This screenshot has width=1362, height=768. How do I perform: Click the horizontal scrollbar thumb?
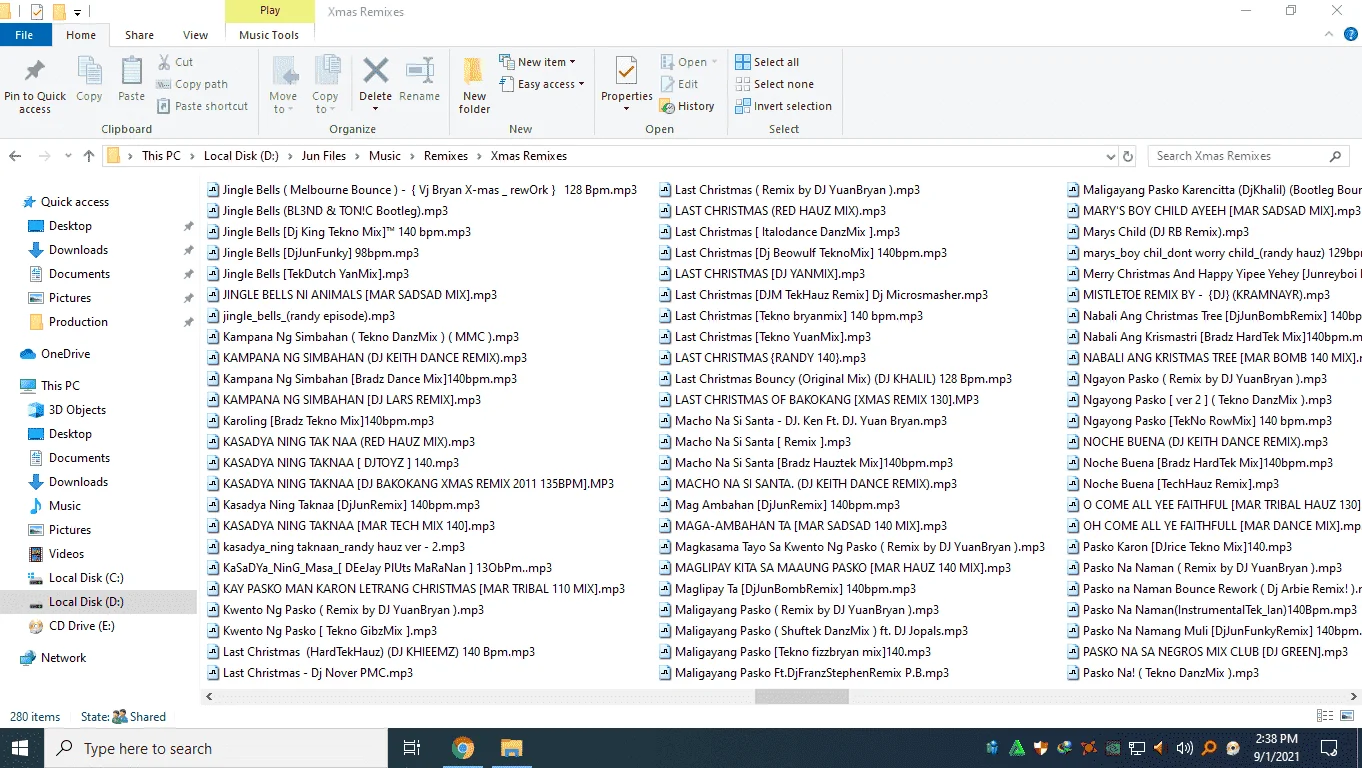pyautogui.click(x=802, y=696)
